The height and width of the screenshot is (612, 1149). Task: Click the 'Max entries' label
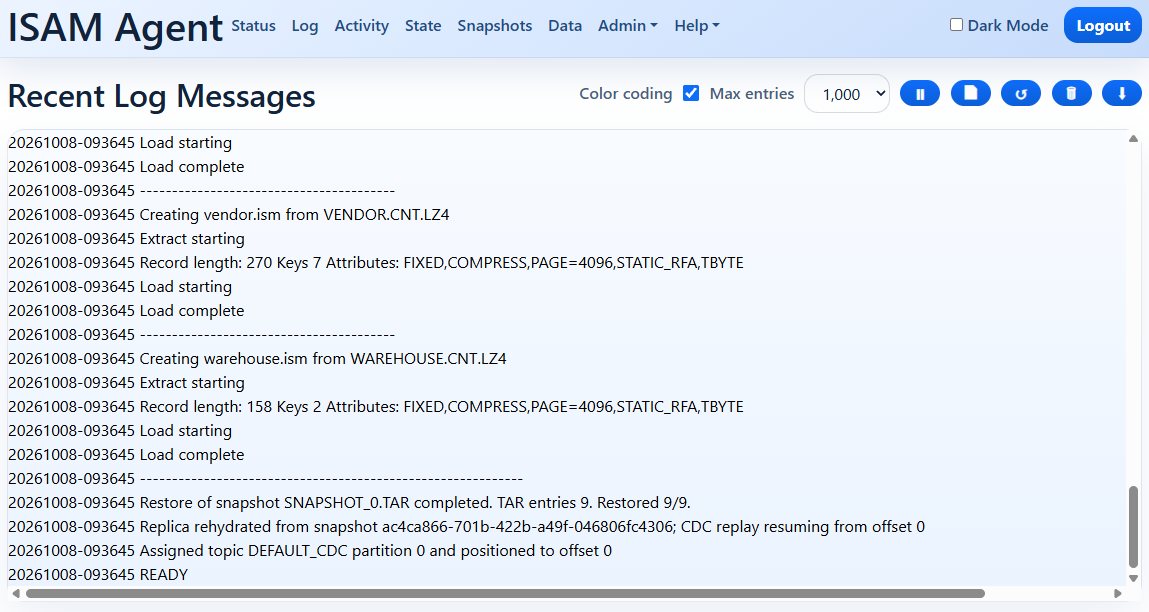[752, 94]
